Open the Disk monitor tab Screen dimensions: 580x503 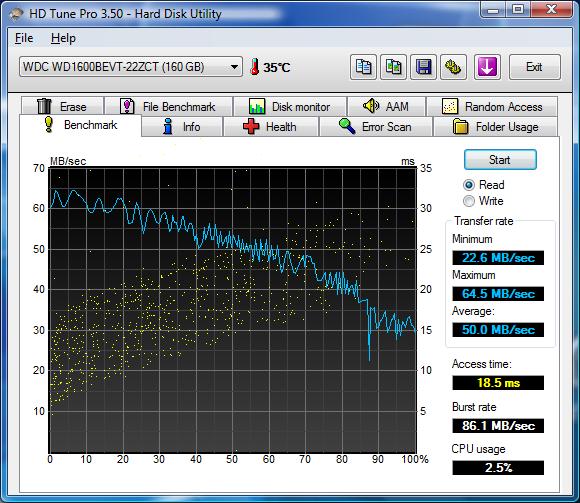click(290, 107)
